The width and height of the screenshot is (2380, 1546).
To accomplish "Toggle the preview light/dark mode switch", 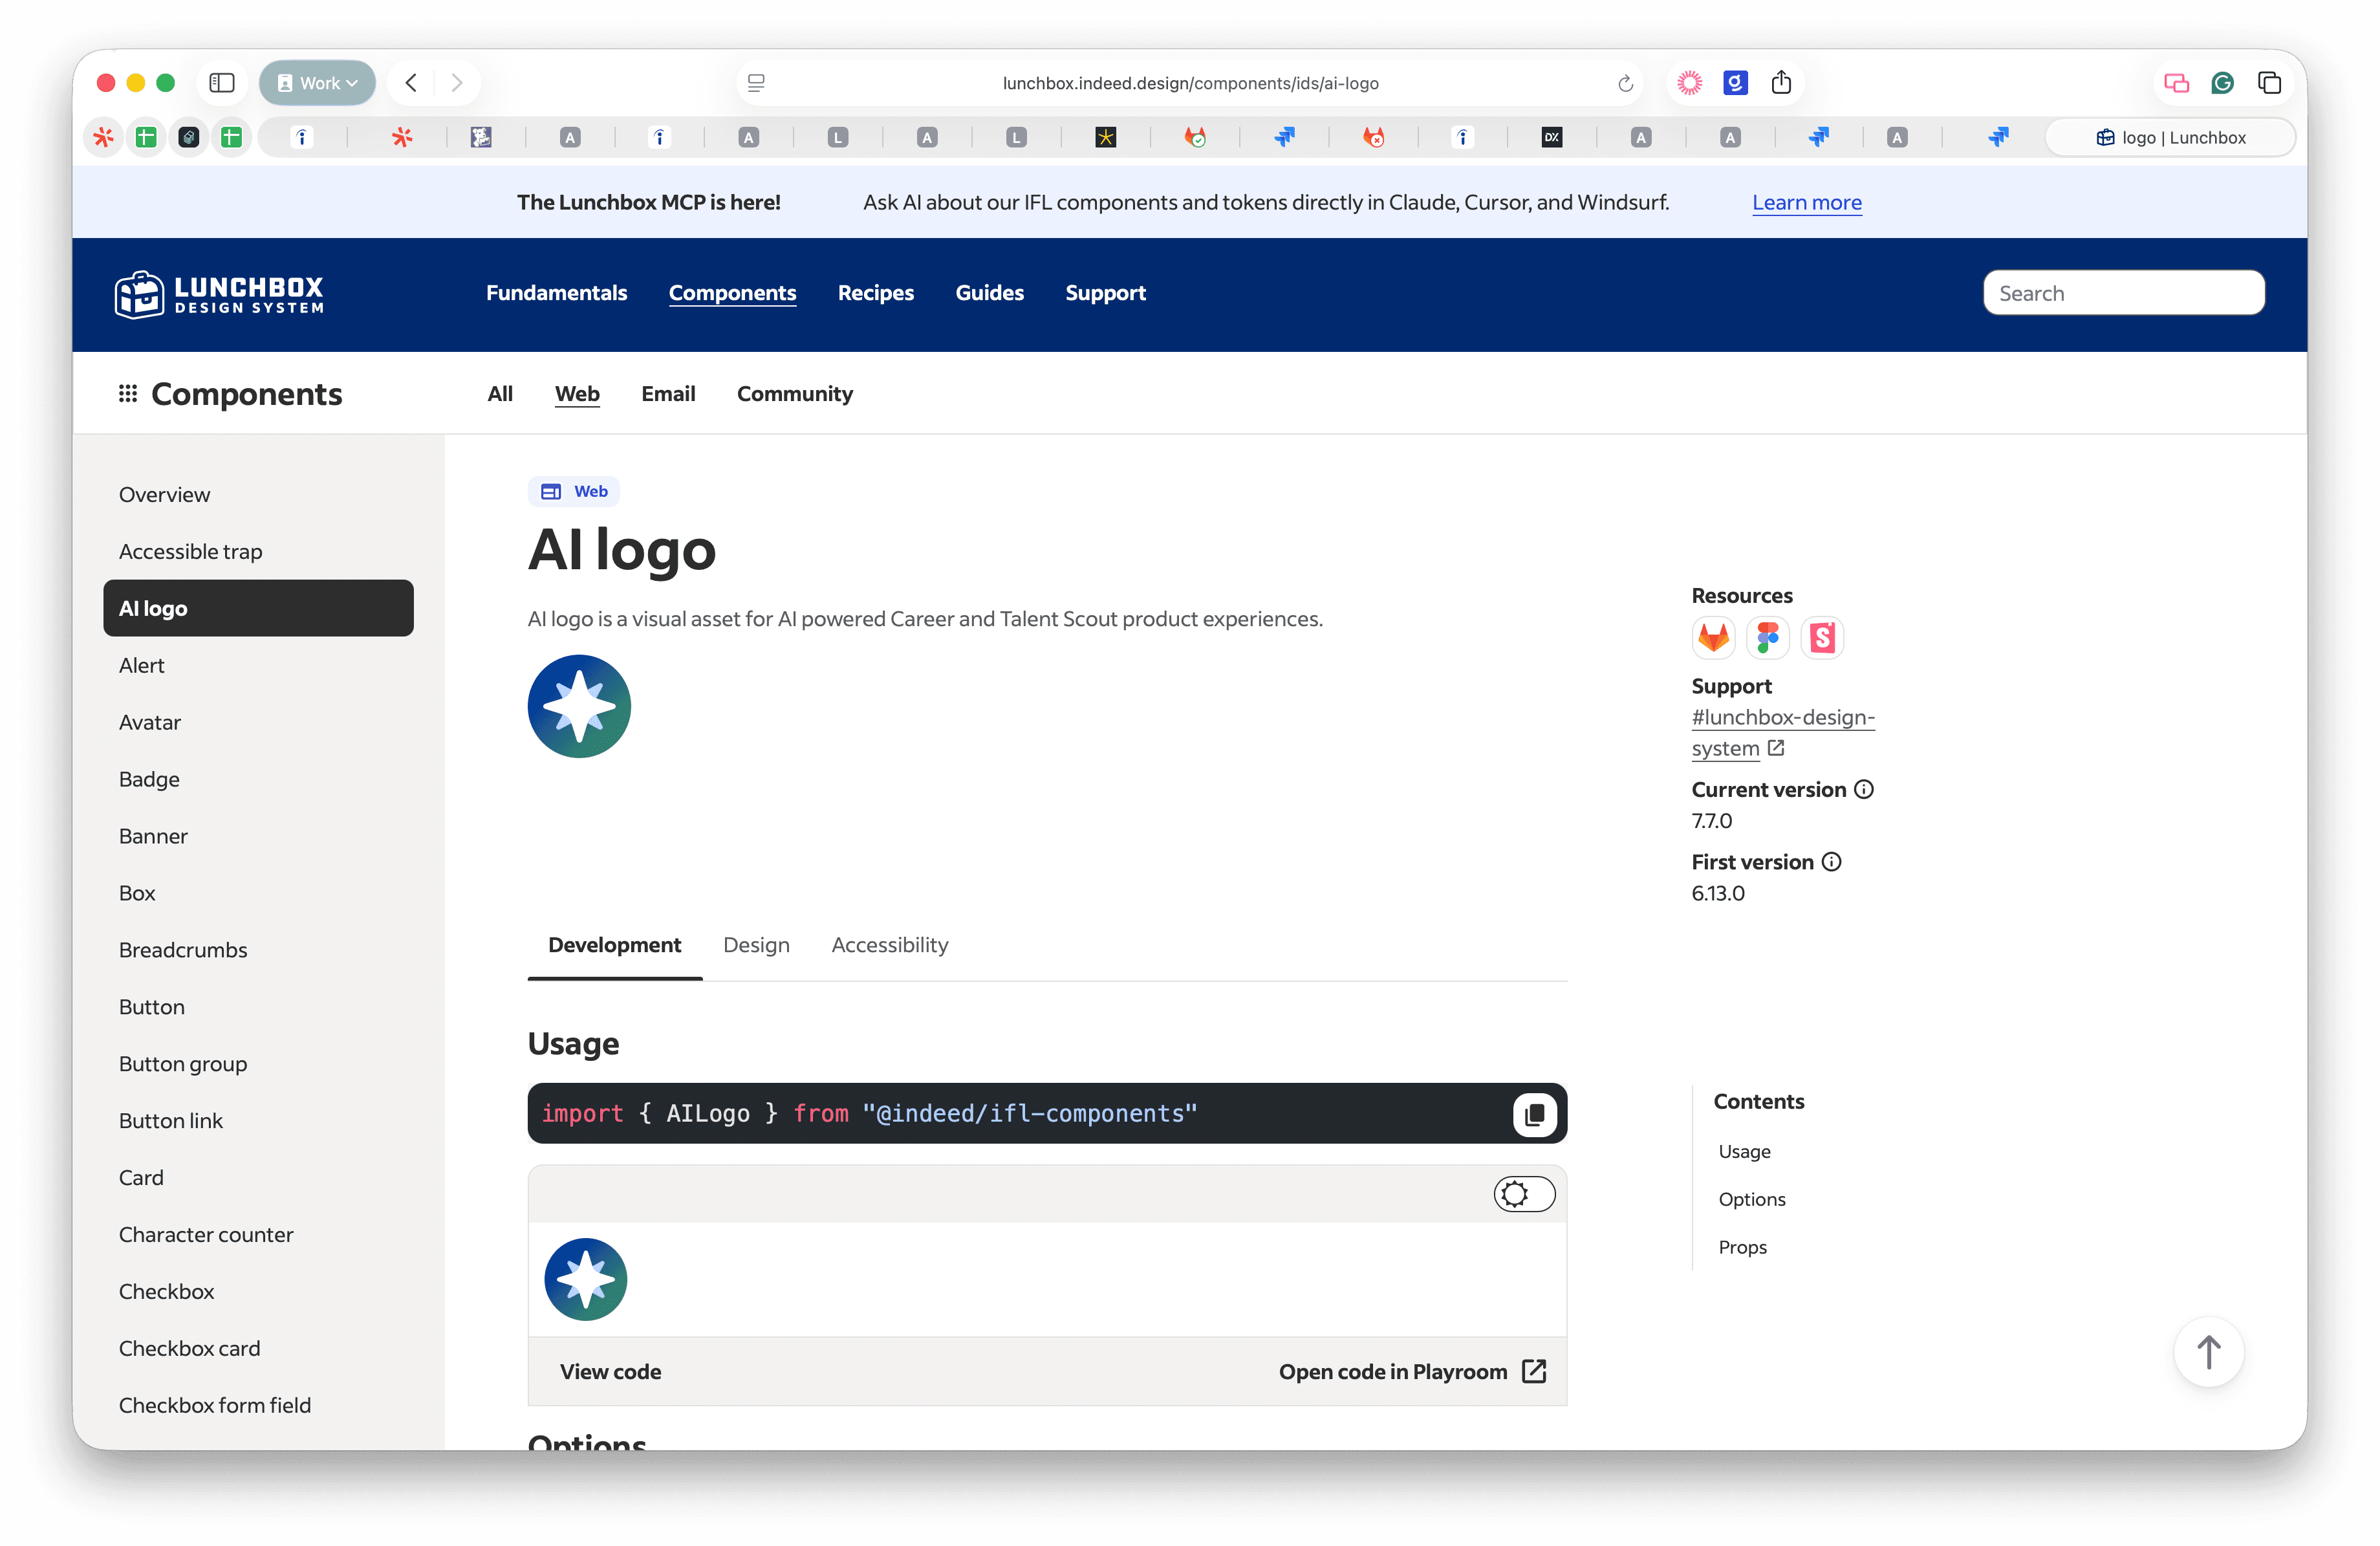I will (1524, 1194).
